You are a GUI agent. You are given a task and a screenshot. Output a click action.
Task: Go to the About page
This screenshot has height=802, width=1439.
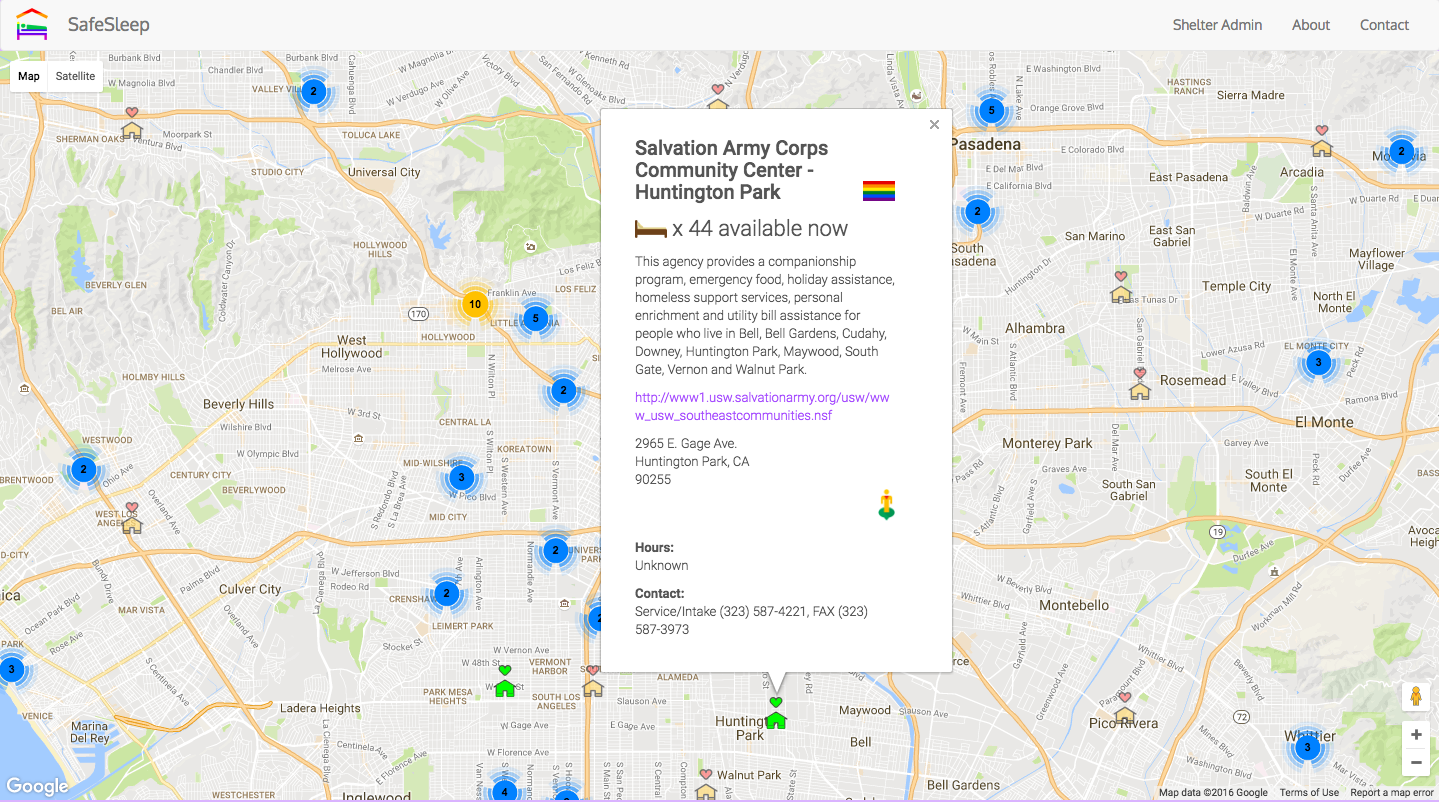tap(1311, 25)
